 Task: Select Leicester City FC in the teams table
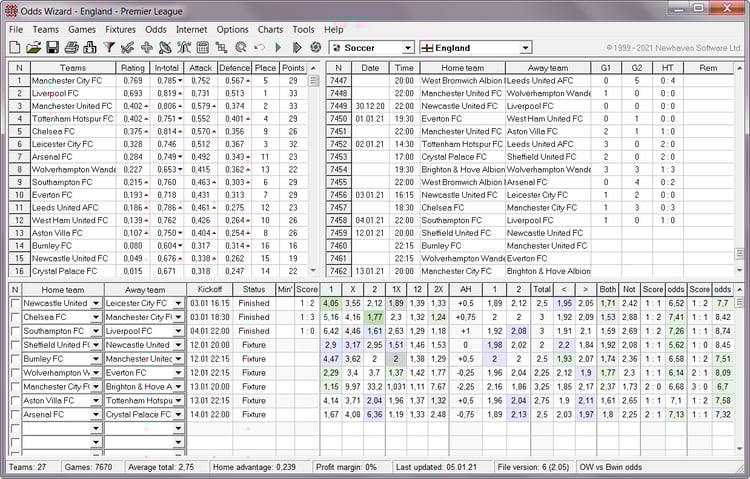click(x=62, y=144)
